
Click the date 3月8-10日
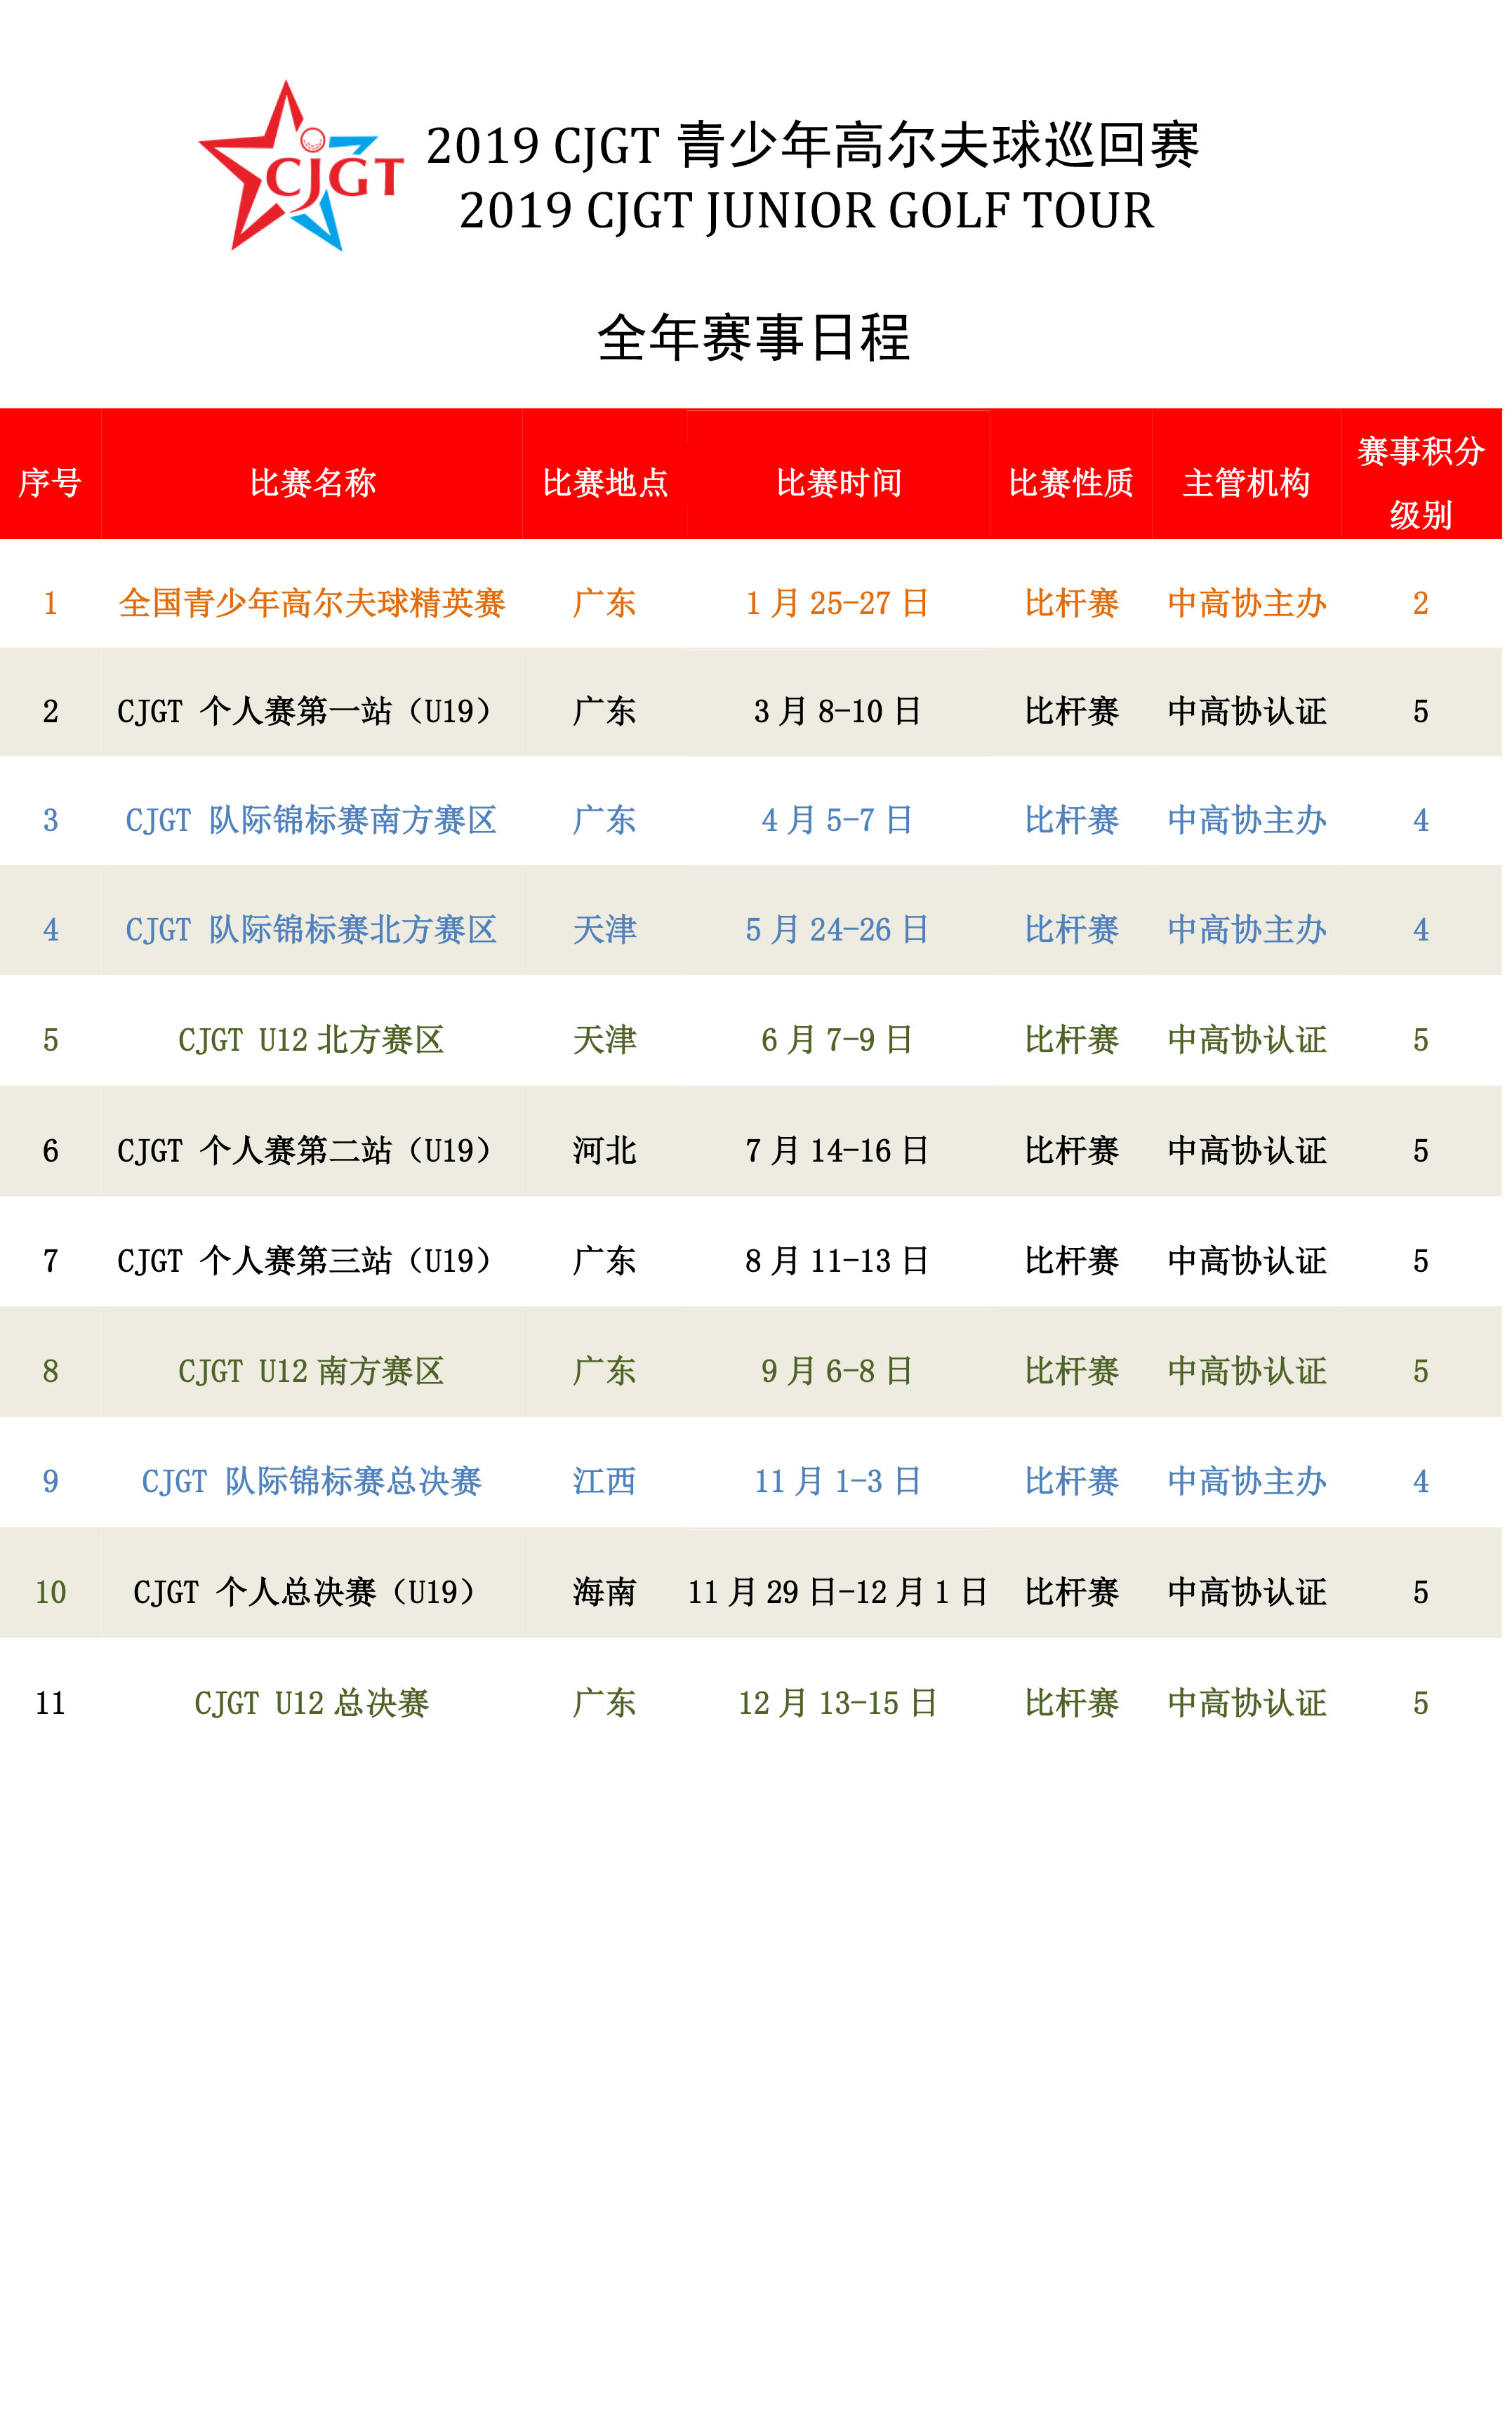pyautogui.click(x=838, y=711)
